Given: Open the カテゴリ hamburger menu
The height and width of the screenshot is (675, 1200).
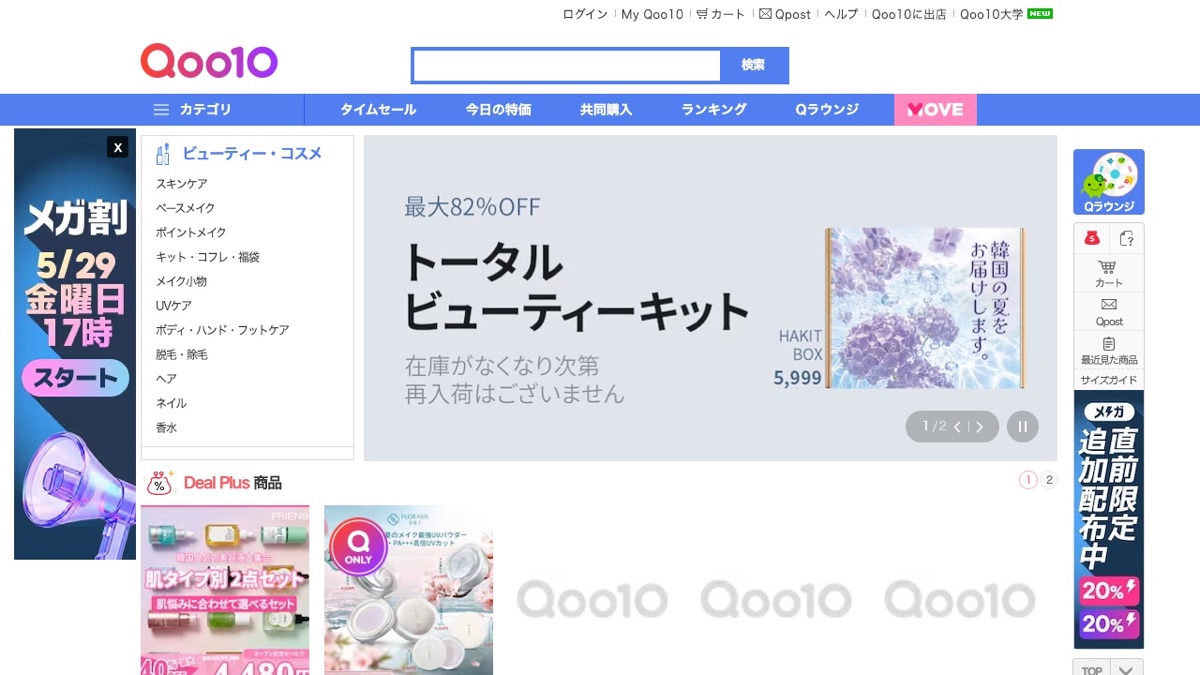Looking at the screenshot, I should coord(192,110).
